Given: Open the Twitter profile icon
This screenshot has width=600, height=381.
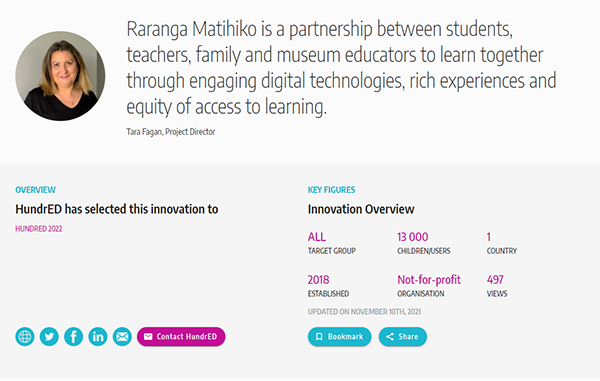Looking at the screenshot, I should [49, 337].
